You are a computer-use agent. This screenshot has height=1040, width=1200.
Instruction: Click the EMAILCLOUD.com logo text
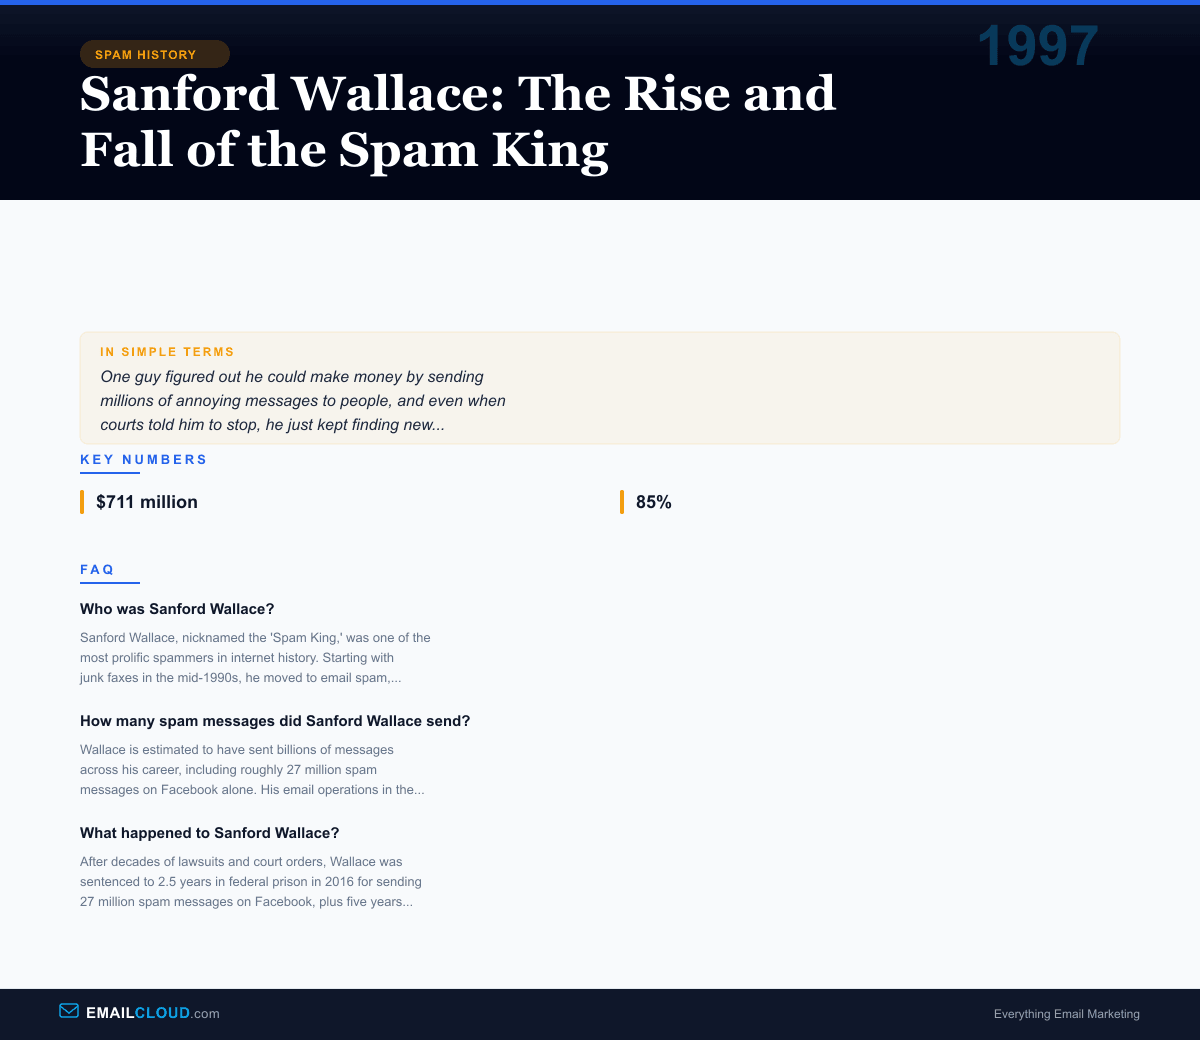pos(152,1013)
